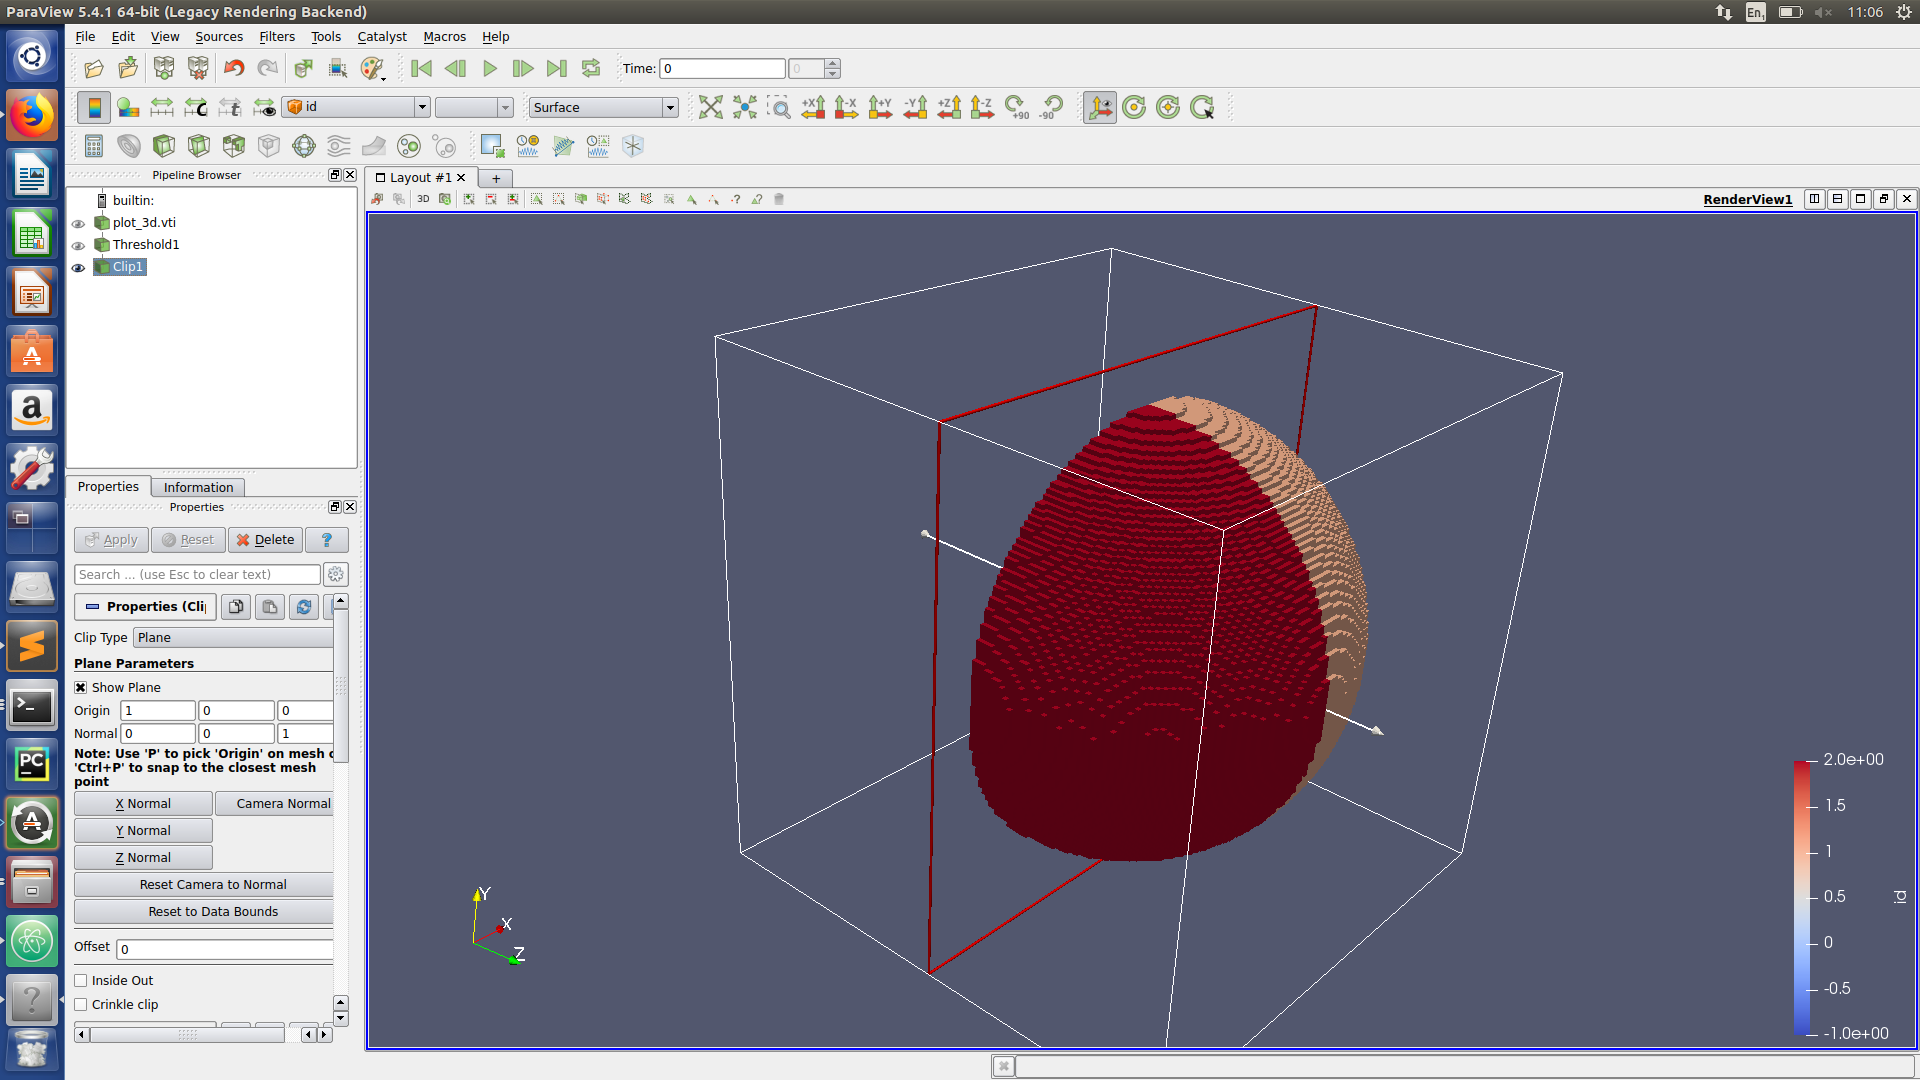Switch to the Information tab
Screen dimensions: 1920x1080
[198, 487]
